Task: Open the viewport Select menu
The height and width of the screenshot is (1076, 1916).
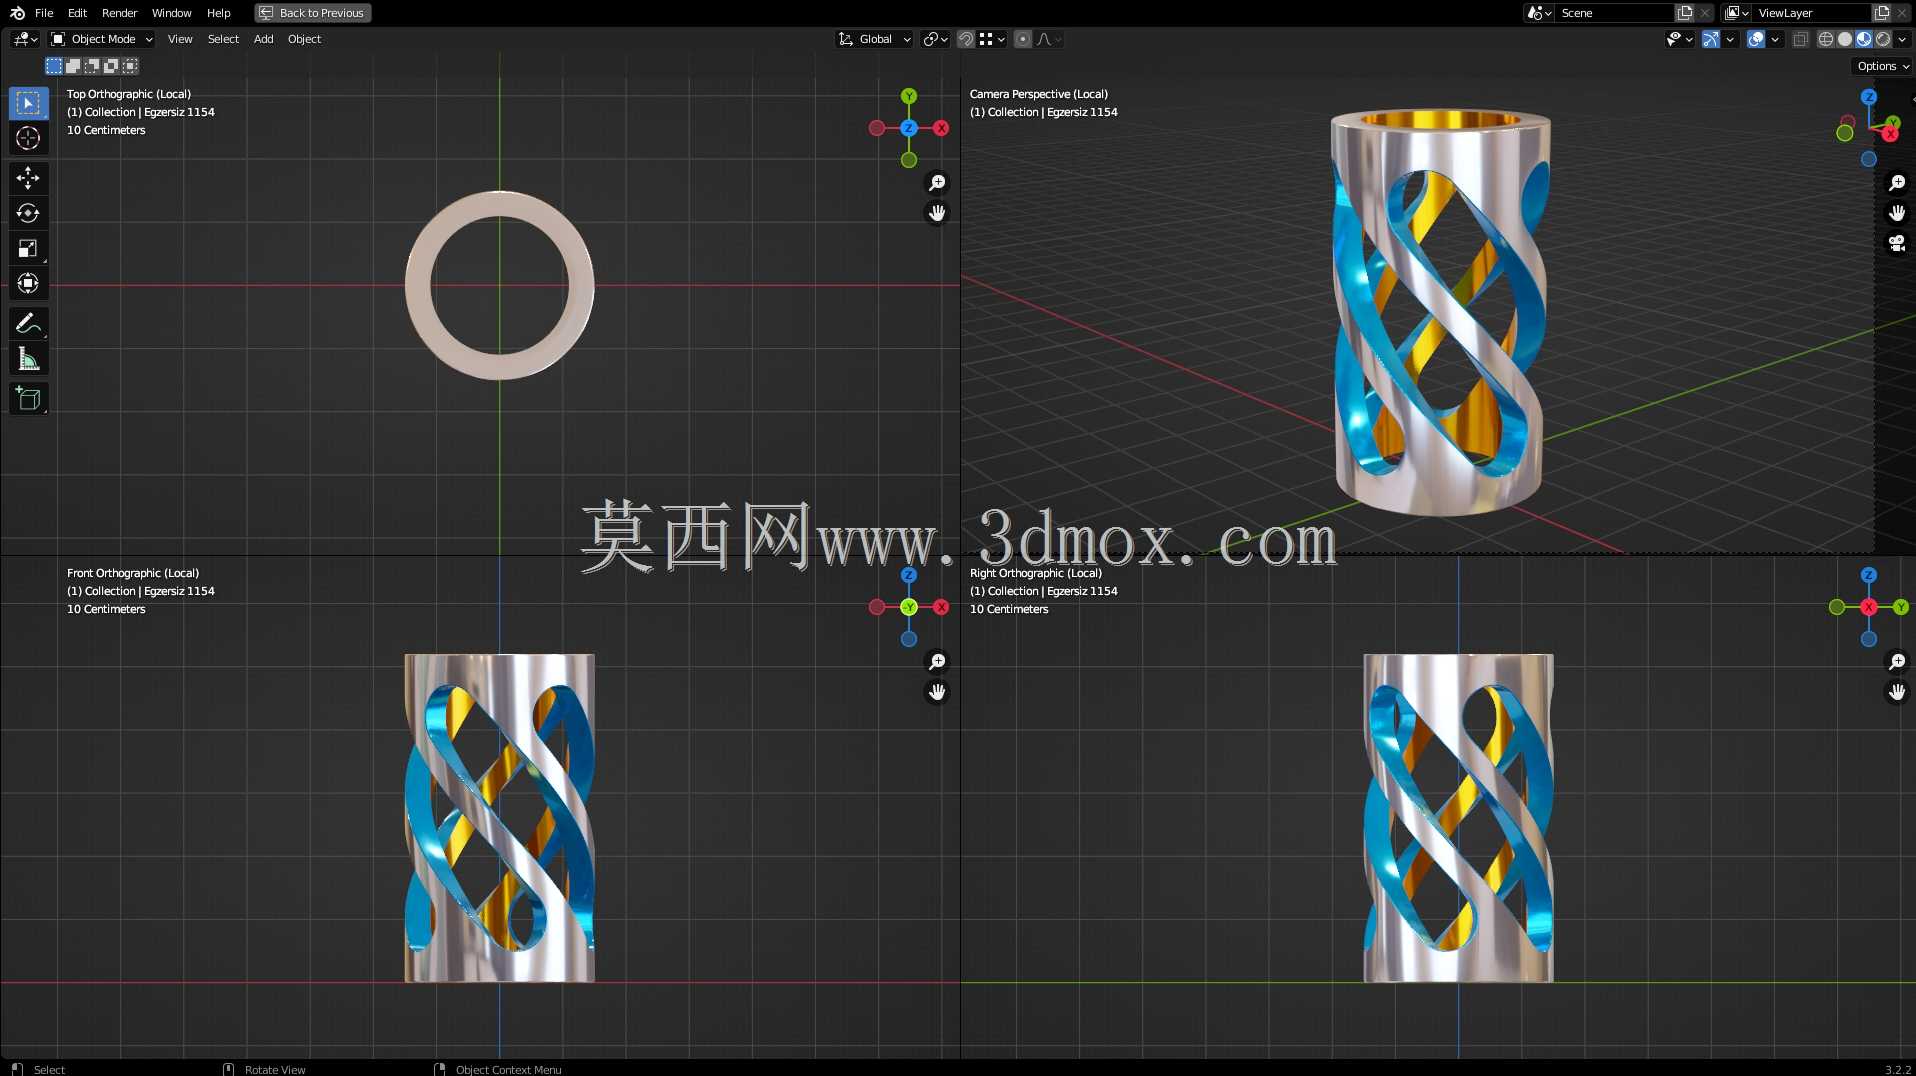Action: click(223, 39)
